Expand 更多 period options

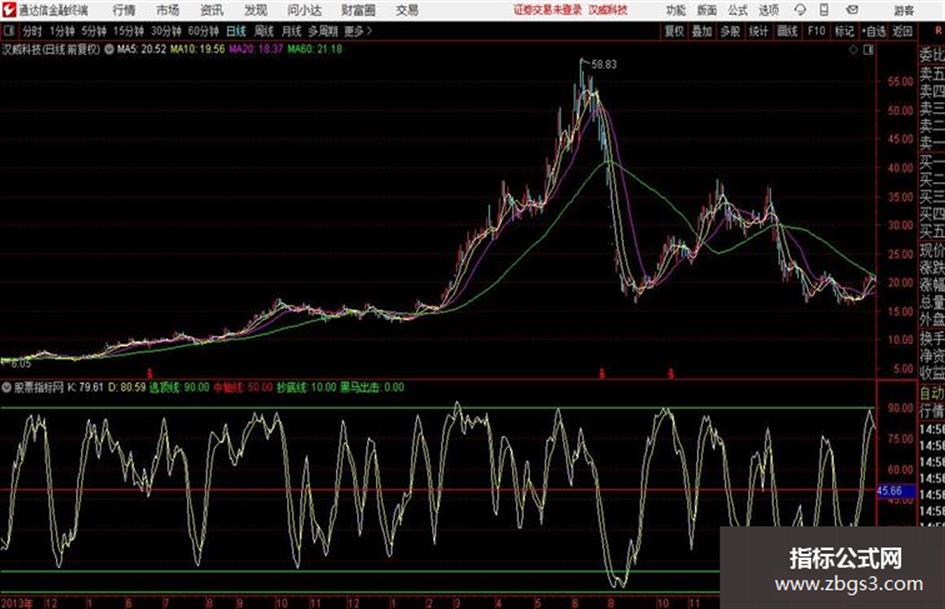(x=357, y=31)
